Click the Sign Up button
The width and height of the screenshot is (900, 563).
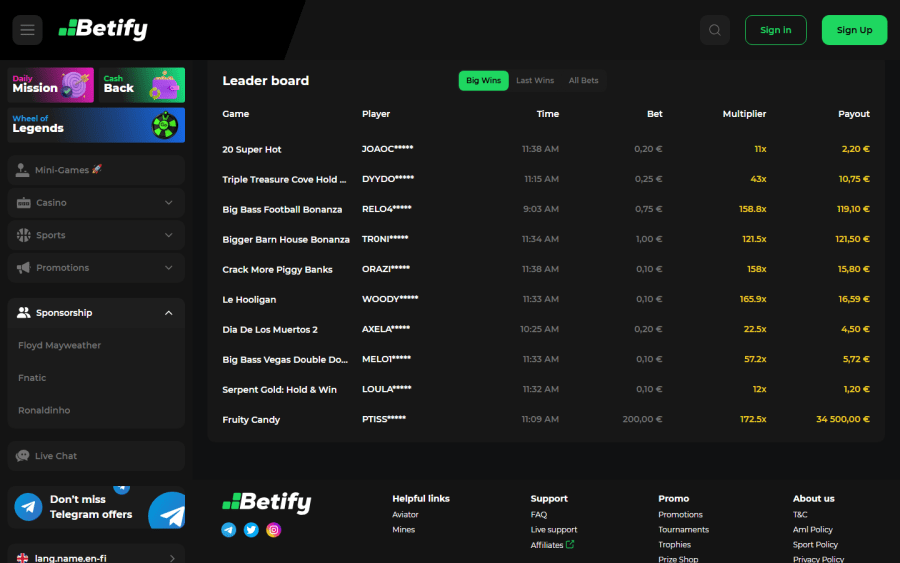(854, 30)
